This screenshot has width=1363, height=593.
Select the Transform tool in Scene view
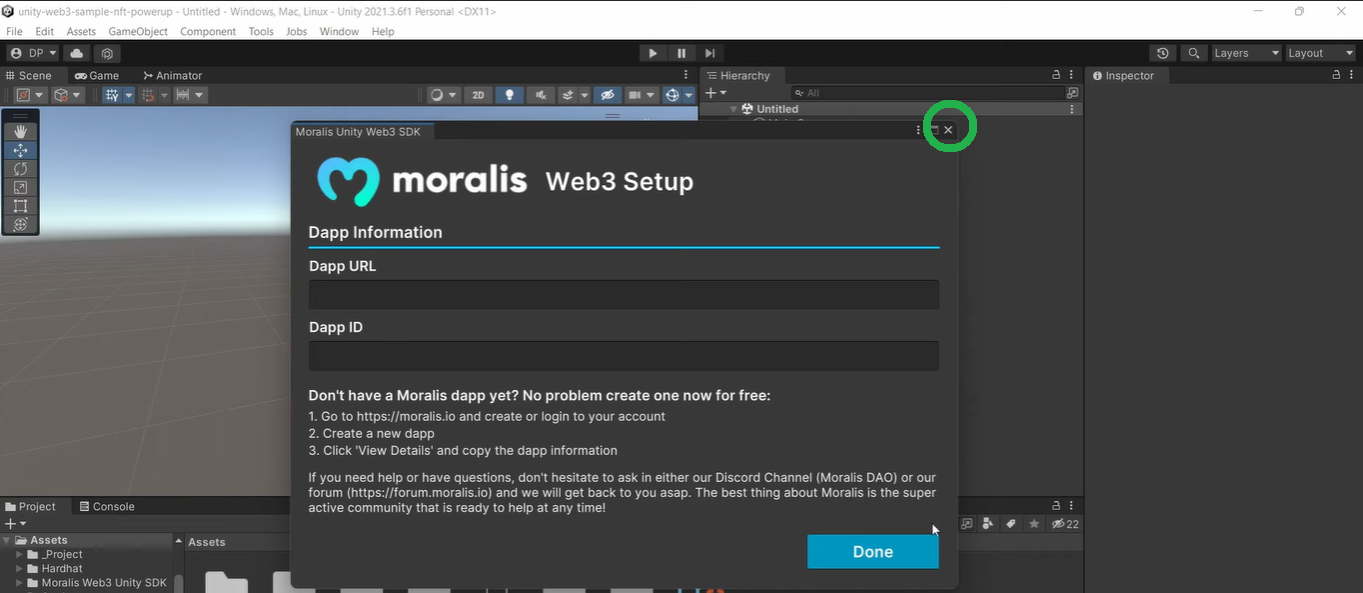20,225
